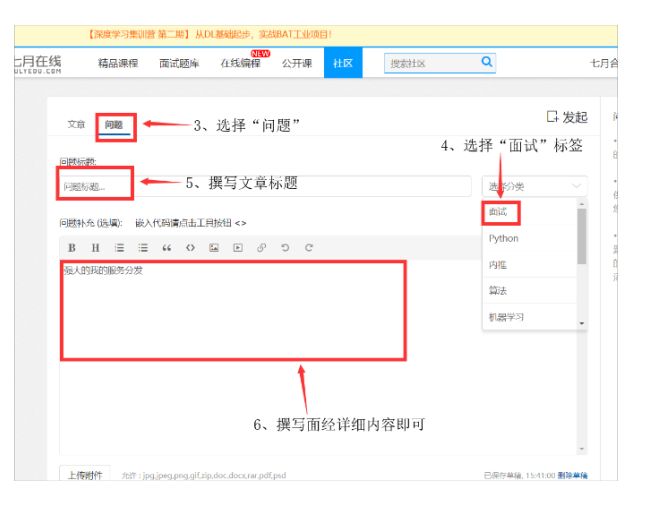Redo the last edit in the editor
Screen dimensions: 655x505
coord(309,248)
